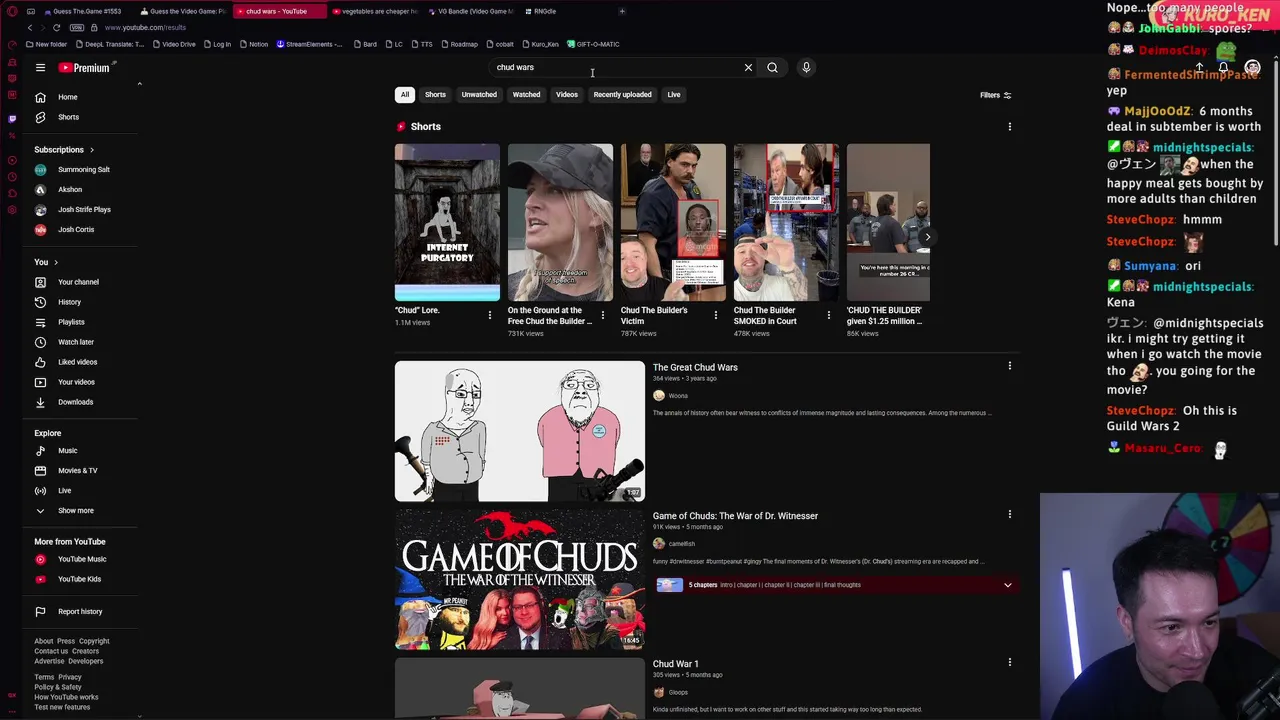This screenshot has width=1280, height=720.
Task: Start voice search with microphone icon
Action: click(806, 68)
